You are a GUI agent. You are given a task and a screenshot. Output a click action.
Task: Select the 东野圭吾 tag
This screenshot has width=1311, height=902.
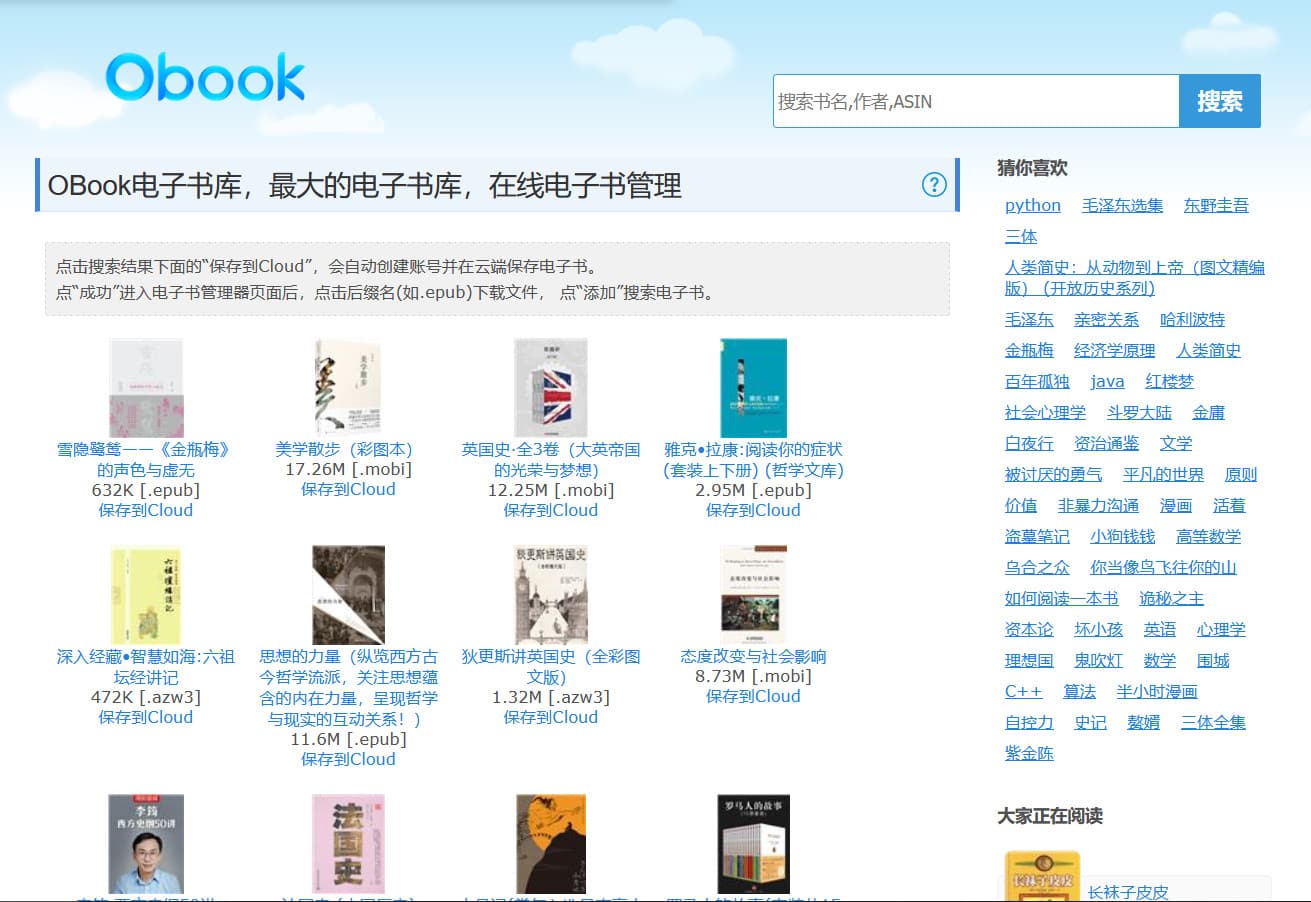(1216, 205)
